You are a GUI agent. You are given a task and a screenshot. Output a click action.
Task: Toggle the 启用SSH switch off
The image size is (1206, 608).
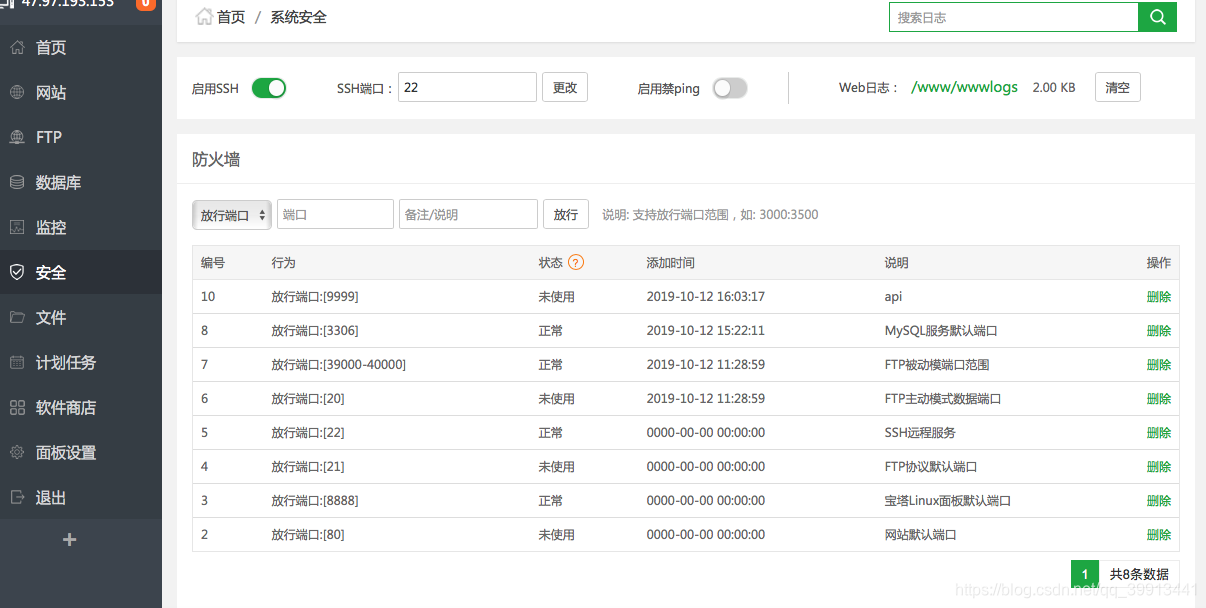click(x=269, y=88)
